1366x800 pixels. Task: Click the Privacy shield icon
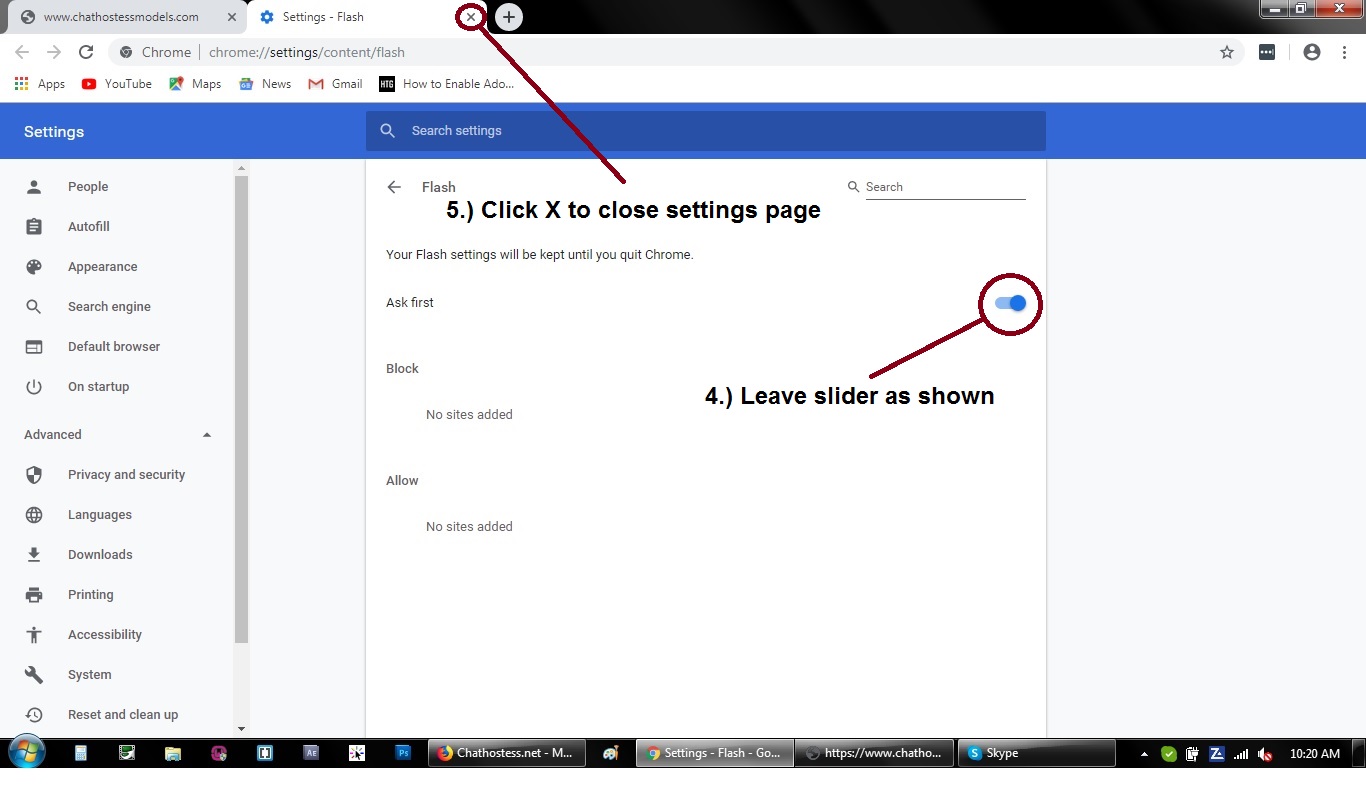pyautogui.click(x=34, y=475)
